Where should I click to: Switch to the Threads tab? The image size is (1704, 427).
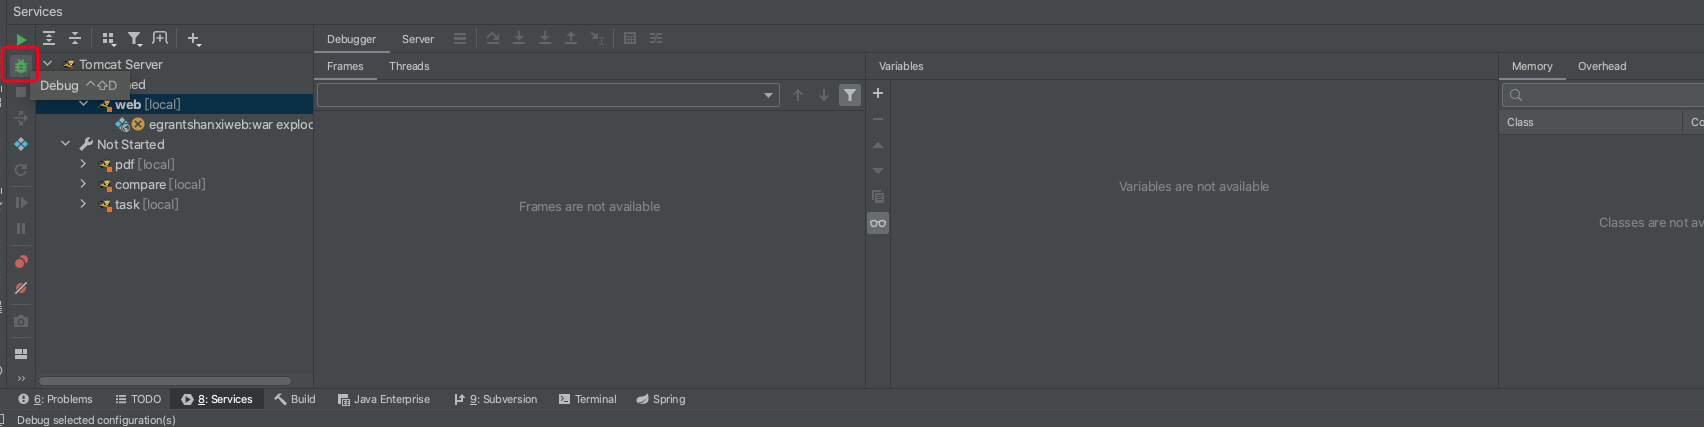pyautogui.click(x=409, y=66)
